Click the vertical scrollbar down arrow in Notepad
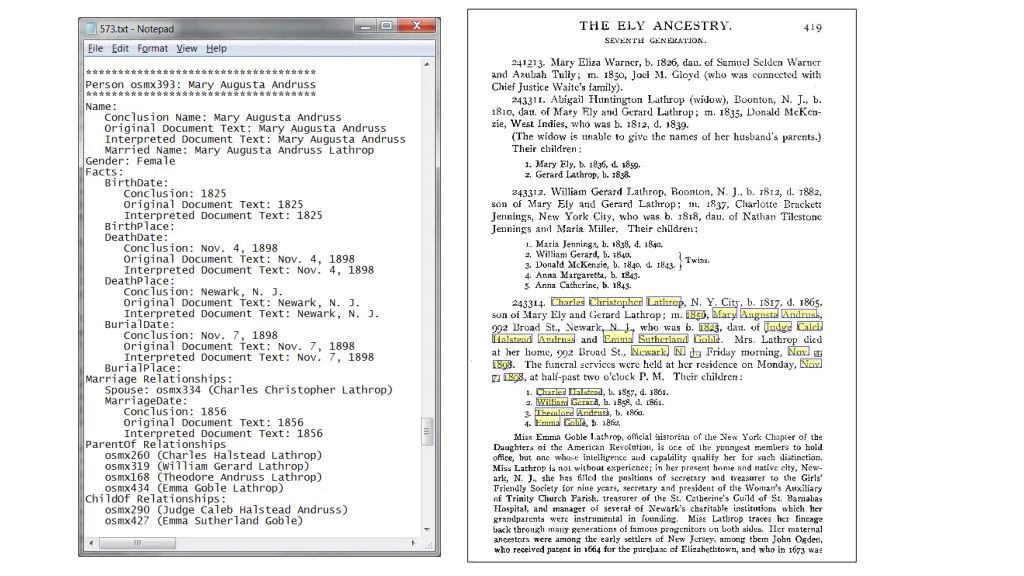The height and width of the screenshot is (576, 1024). point(429,530)
